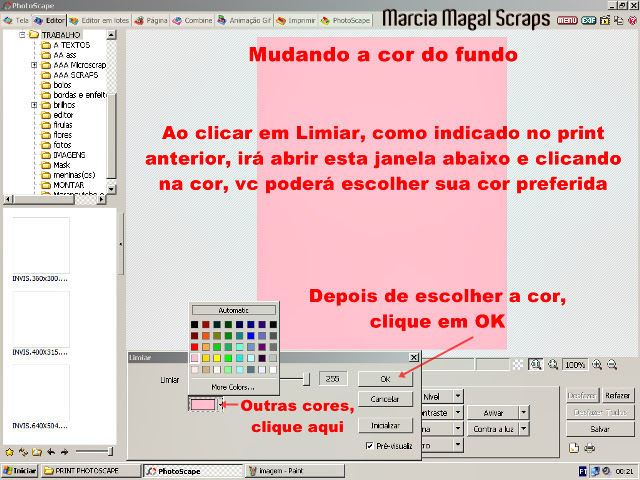Pick the orange color swatch
This screenshot has height=480, width=640.
206,336
